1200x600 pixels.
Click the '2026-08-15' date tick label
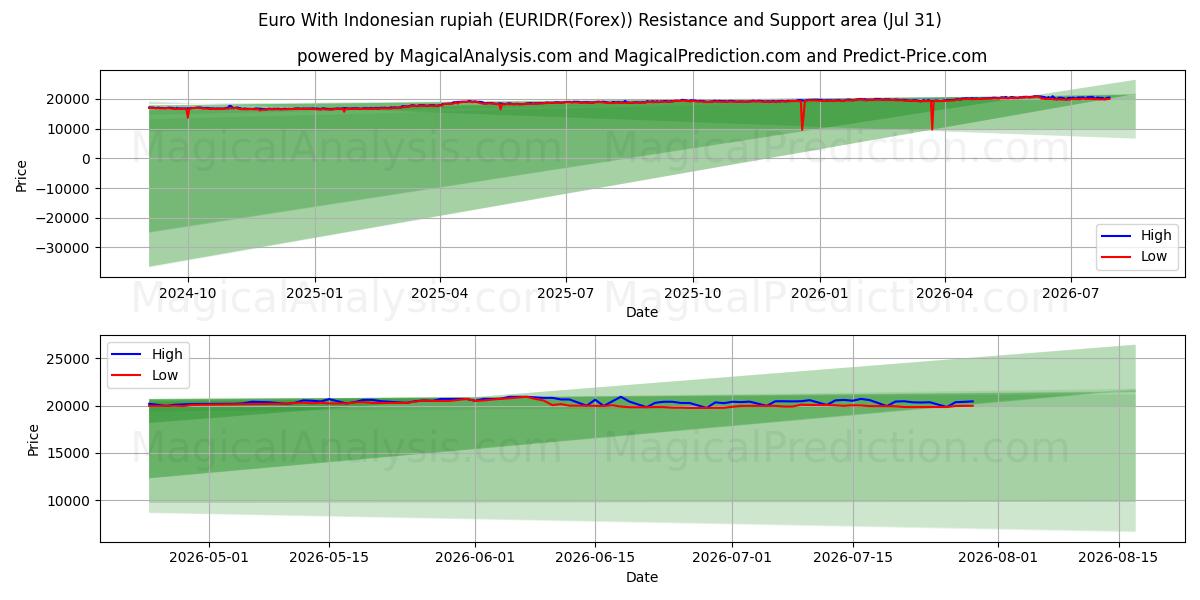click(x=1119, y=557)
